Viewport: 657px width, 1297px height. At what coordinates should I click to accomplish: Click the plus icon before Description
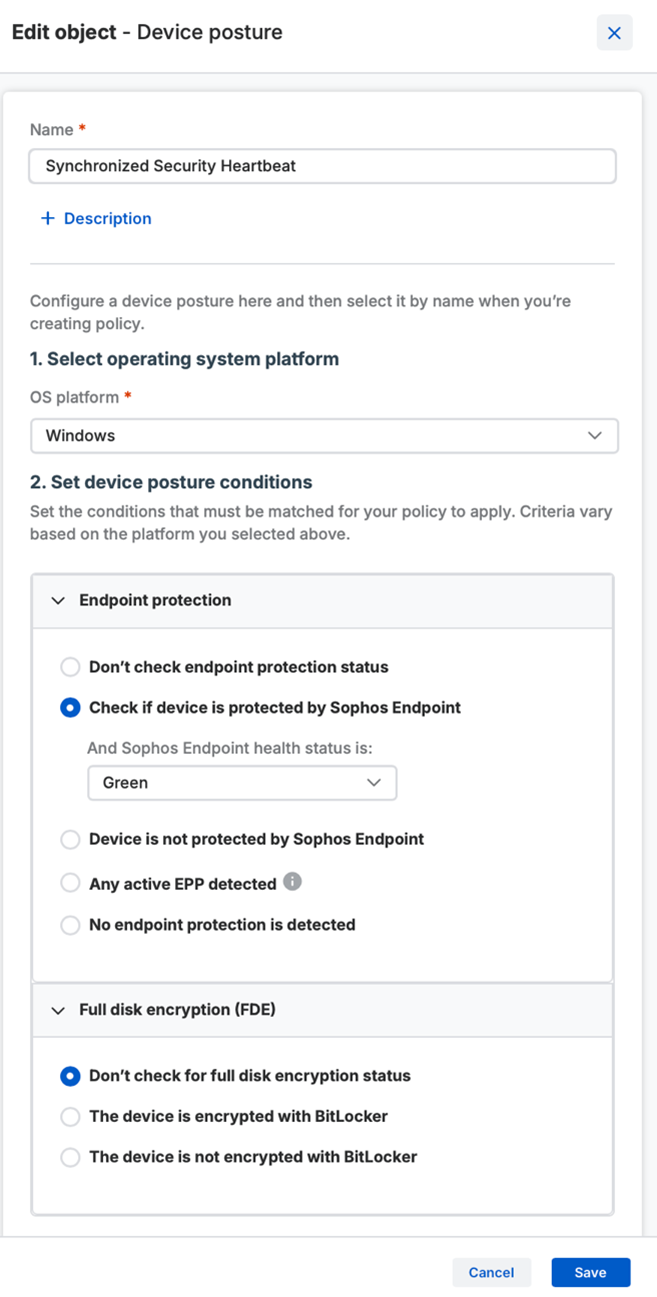pyautogui.click(x=47, y=218)
